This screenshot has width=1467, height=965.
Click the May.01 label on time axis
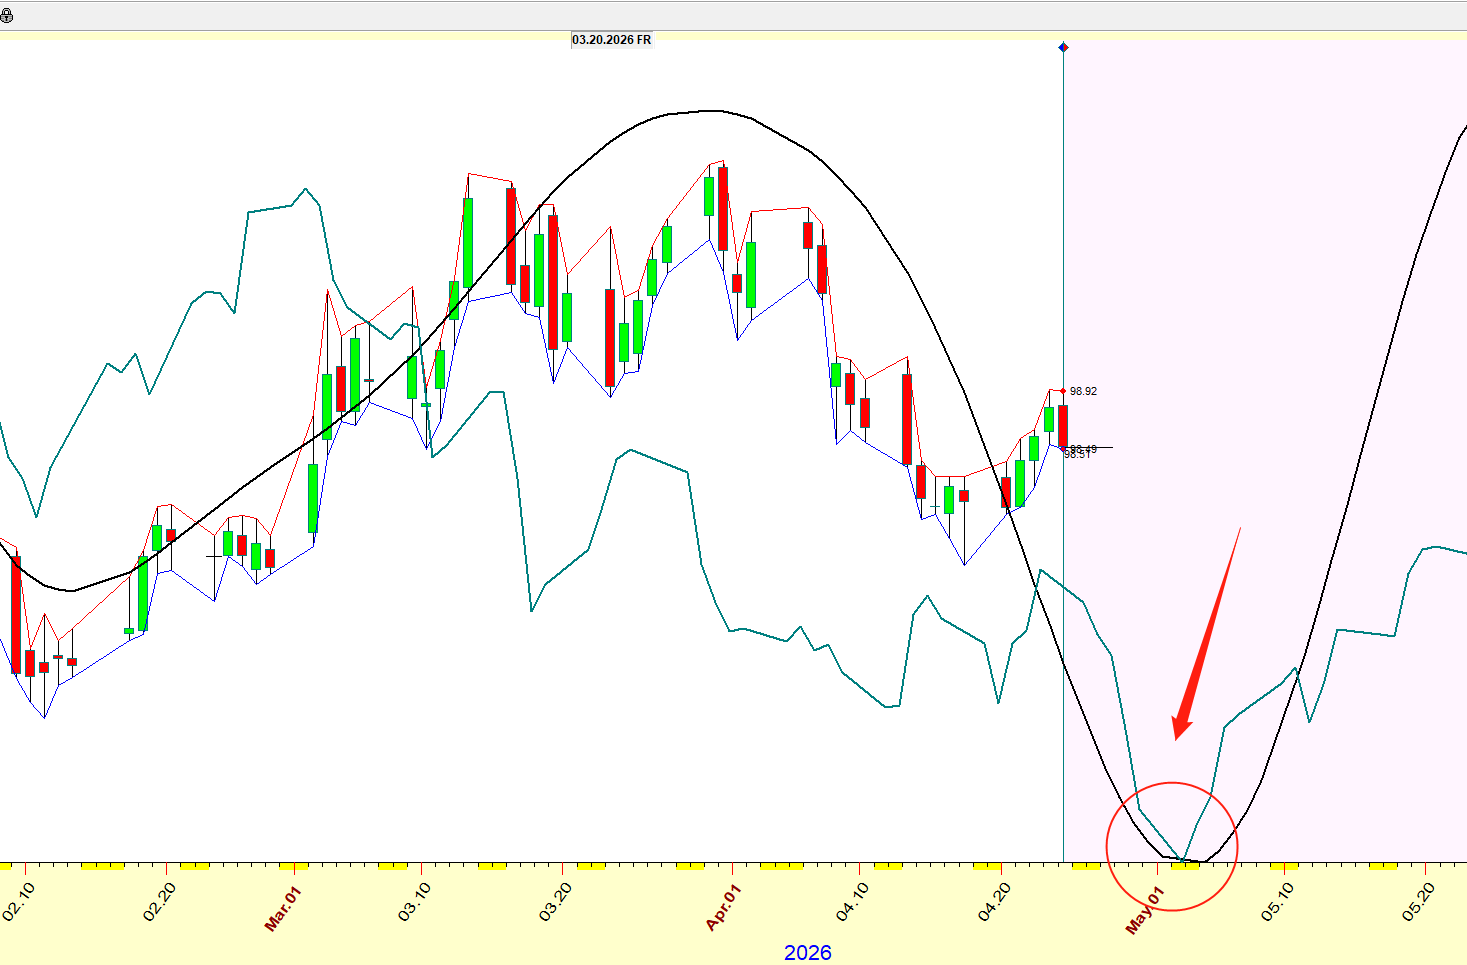1144,909
